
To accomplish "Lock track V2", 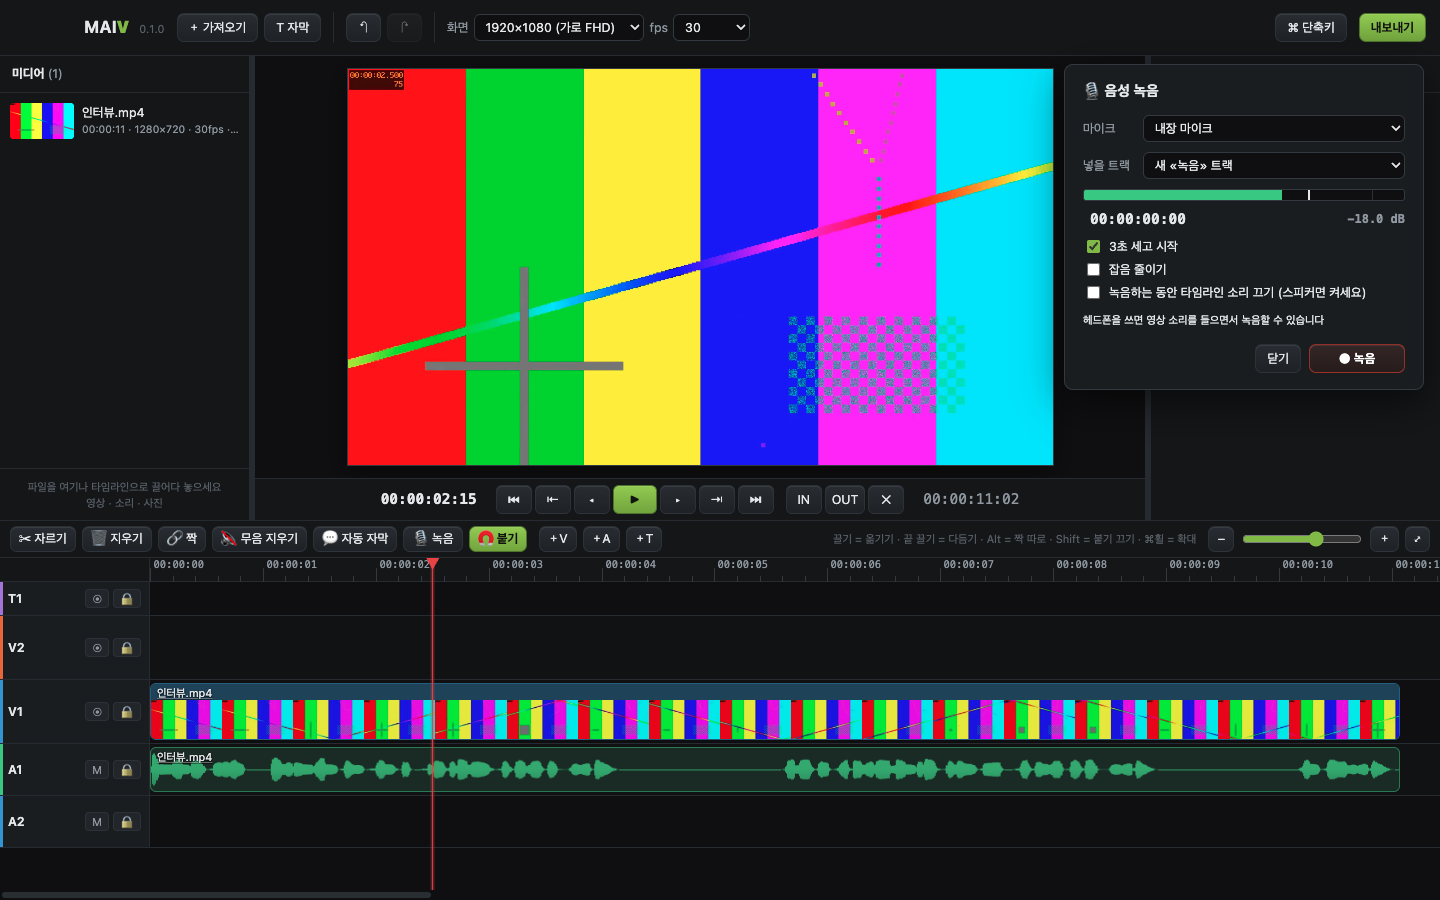I will pos(127,648).
